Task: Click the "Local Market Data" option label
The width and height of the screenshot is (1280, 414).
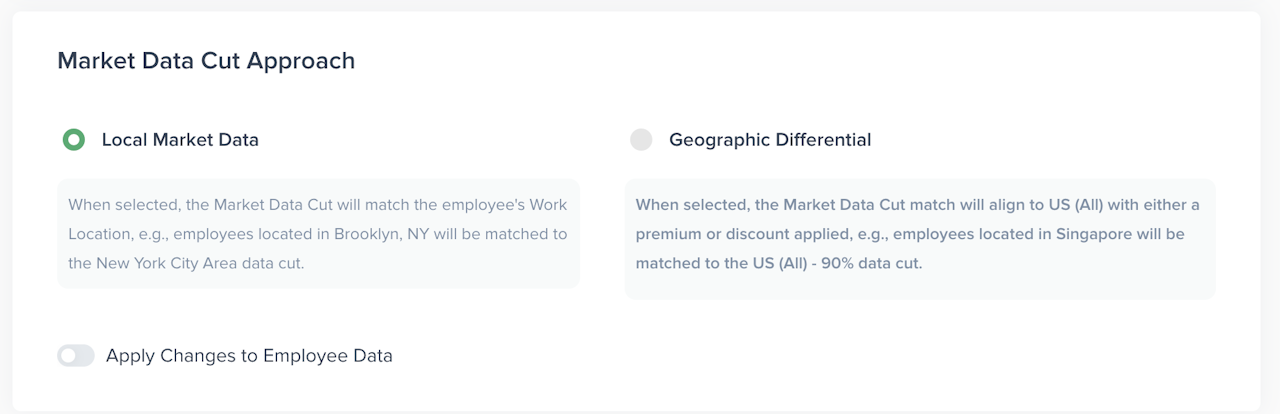Action: [x=180, y=140]
